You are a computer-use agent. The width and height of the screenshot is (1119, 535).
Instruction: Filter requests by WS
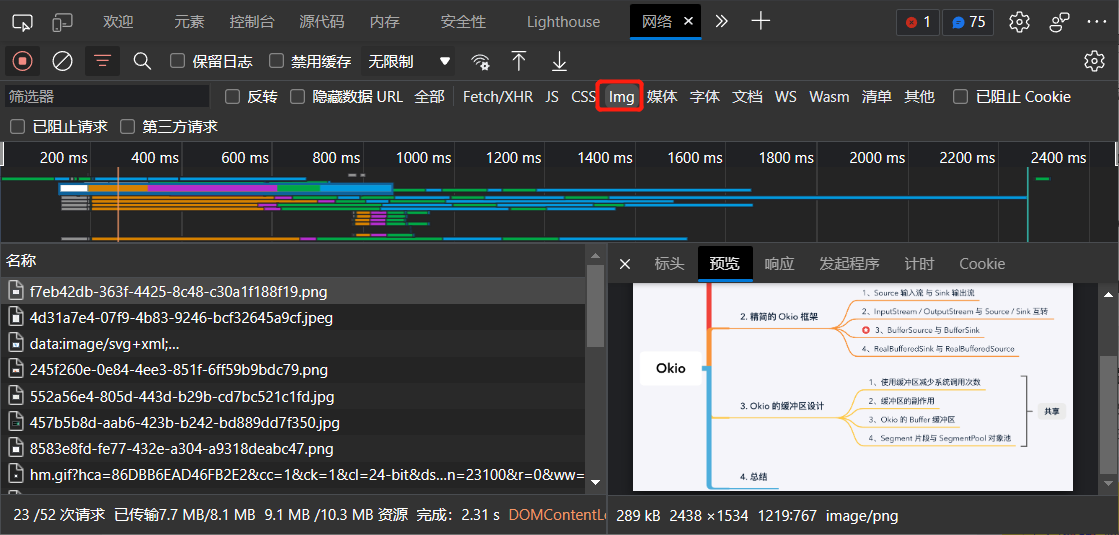786,96
